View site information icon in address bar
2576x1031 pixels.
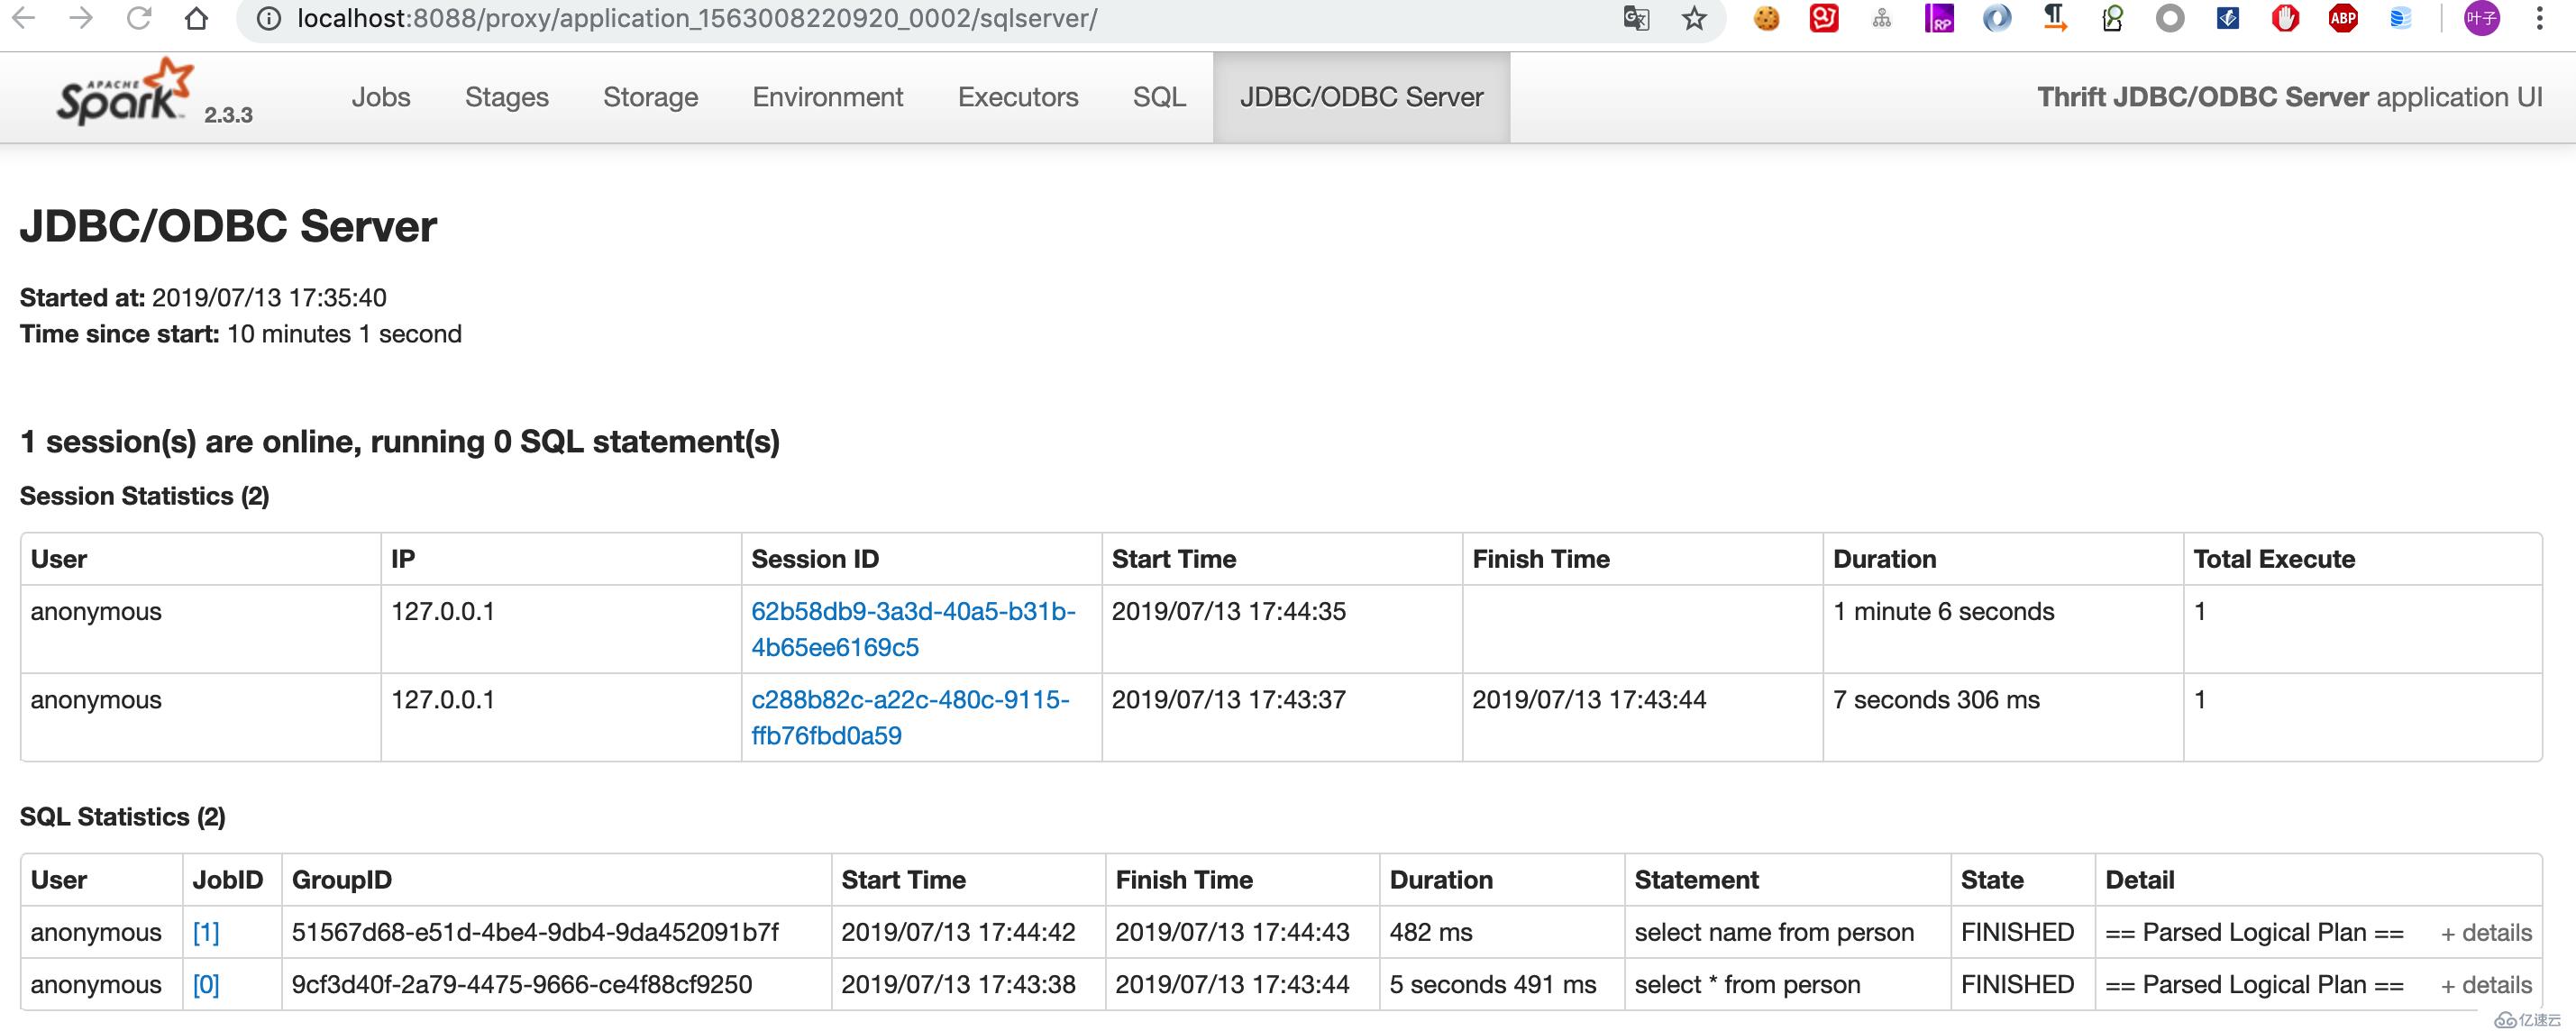[268, 18]
